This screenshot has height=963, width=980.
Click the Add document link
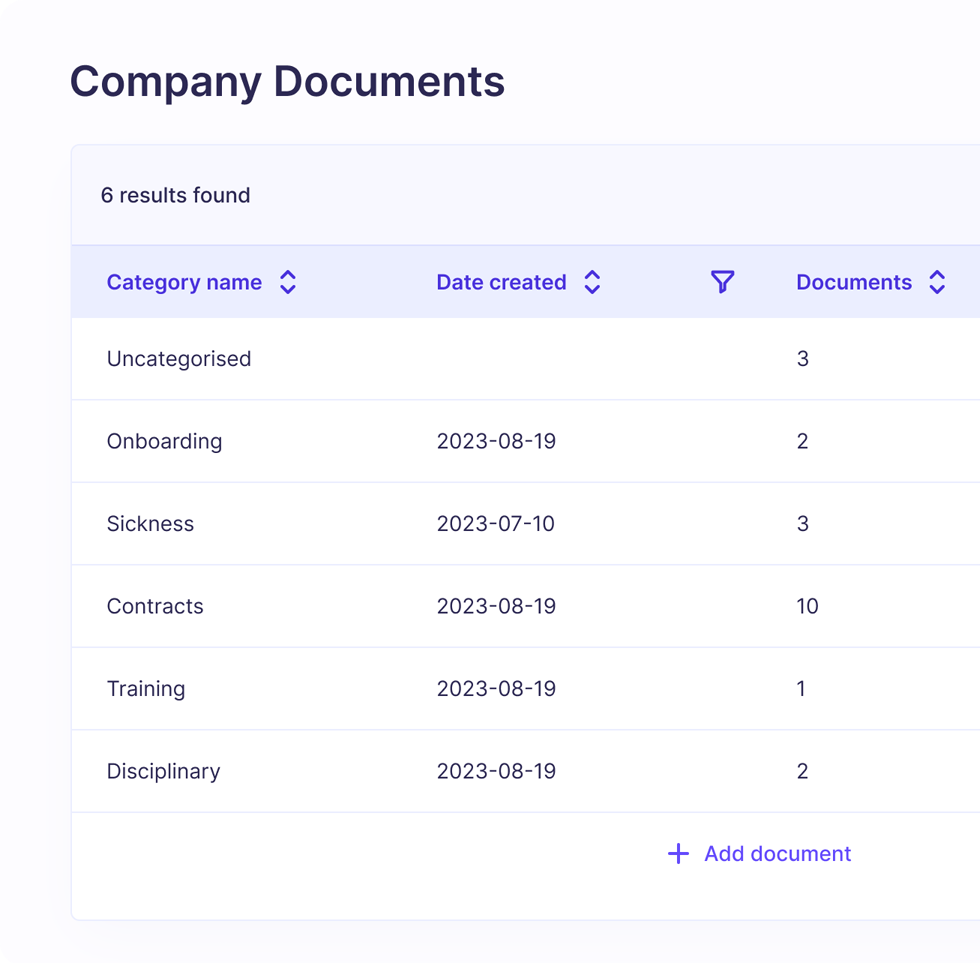pyautogui.click(x=777, y=853)
